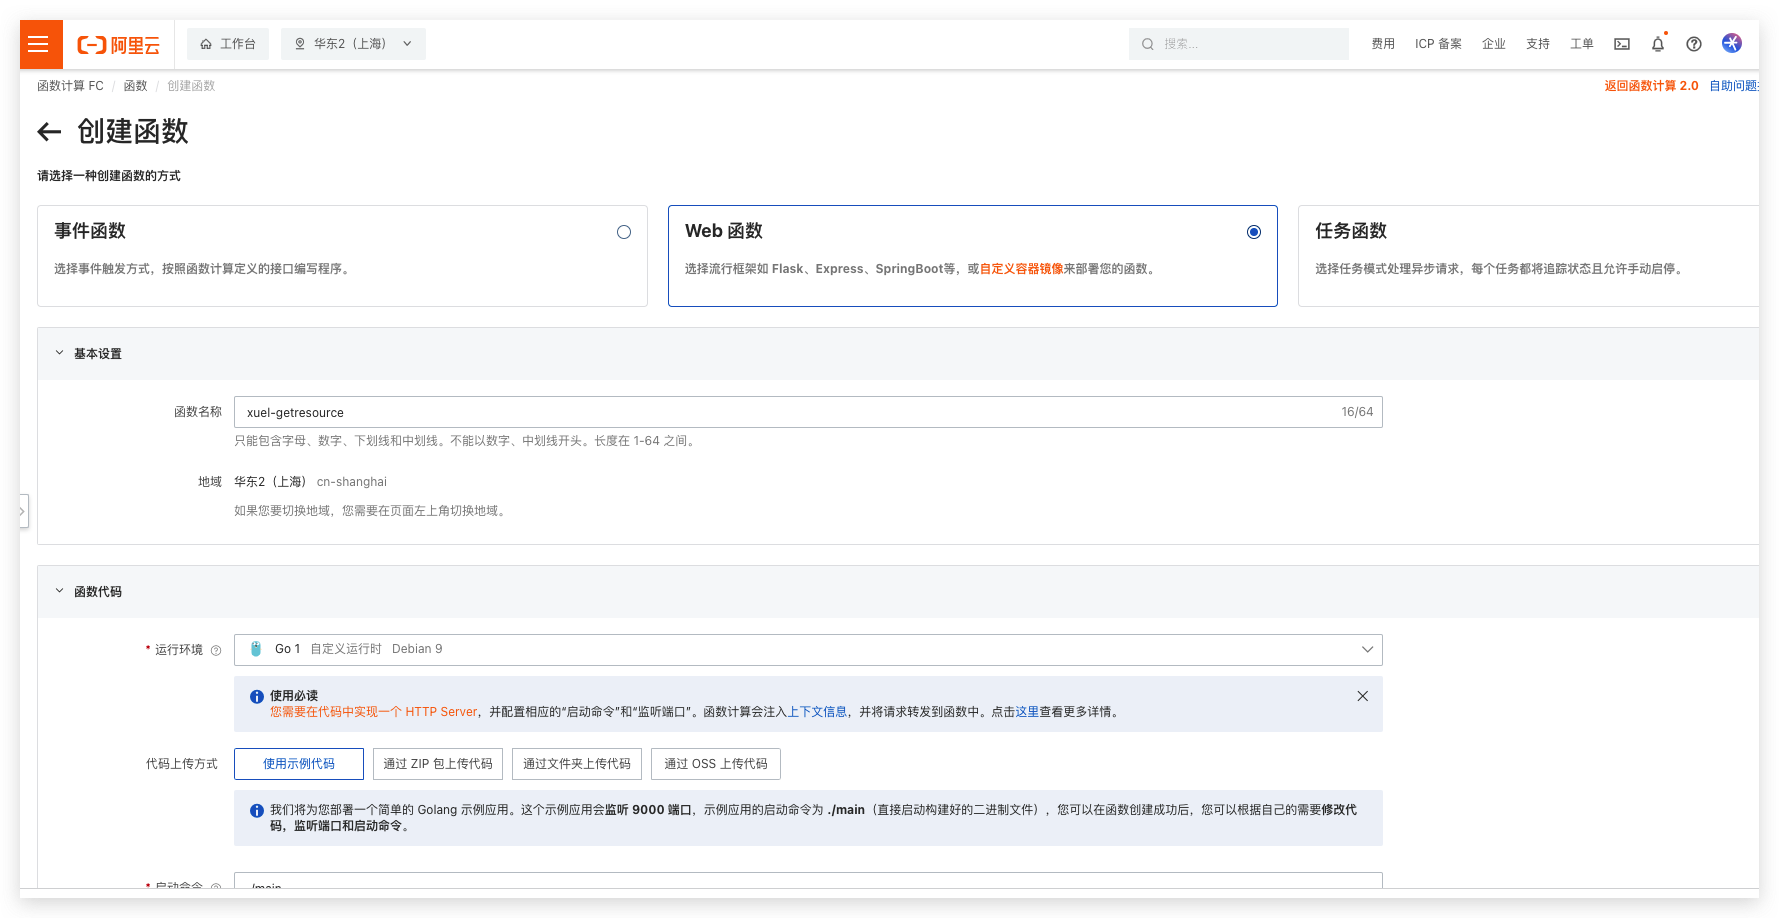The image size is (1779, 918).
Task: Open the notifications bell
Action: click(x=1658, y=44)
